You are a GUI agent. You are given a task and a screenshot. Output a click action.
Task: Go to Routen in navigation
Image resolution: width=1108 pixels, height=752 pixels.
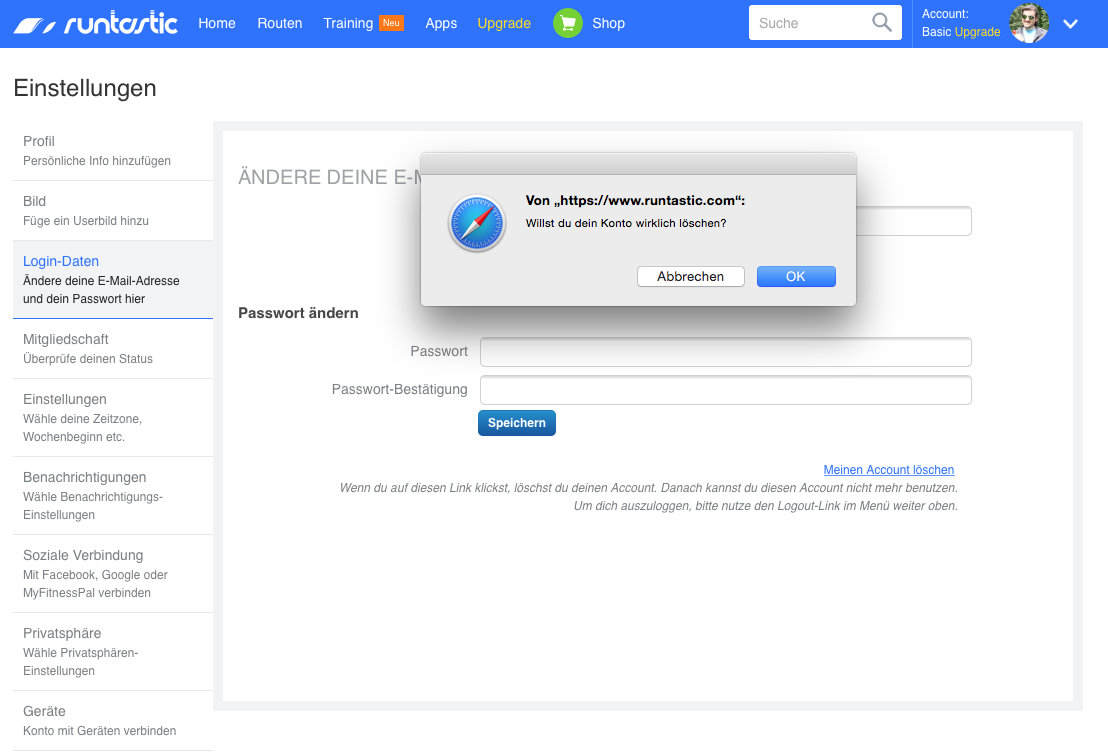(279, 23)
